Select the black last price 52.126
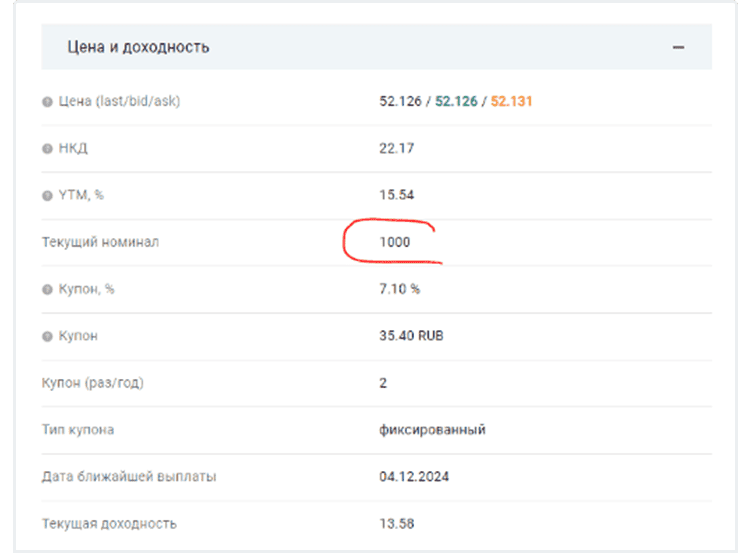 tap(400, 101)
